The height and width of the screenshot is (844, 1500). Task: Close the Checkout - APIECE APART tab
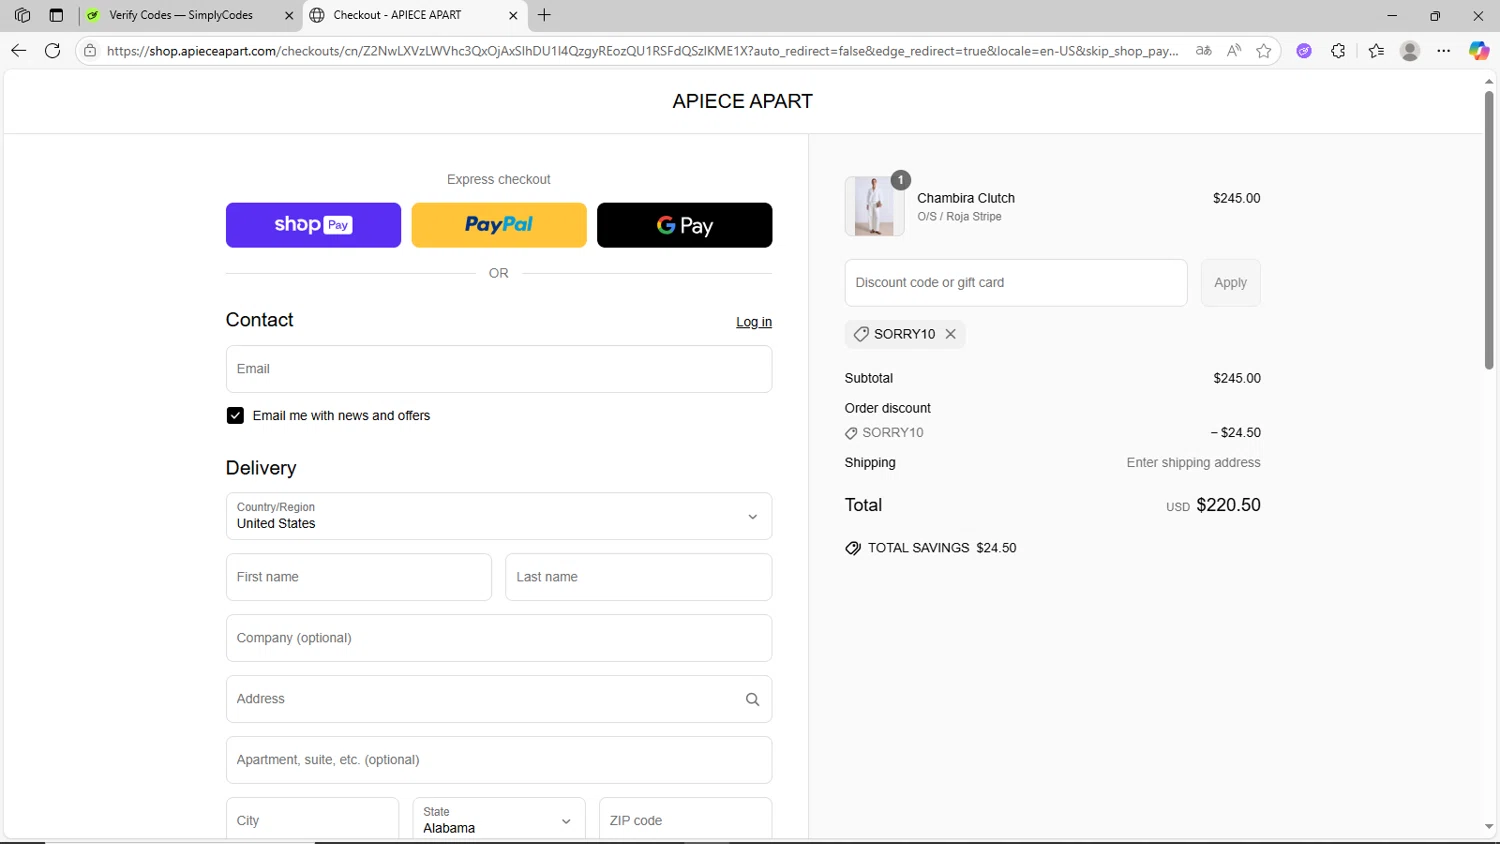pyautogui.click(x=513, y=15)
